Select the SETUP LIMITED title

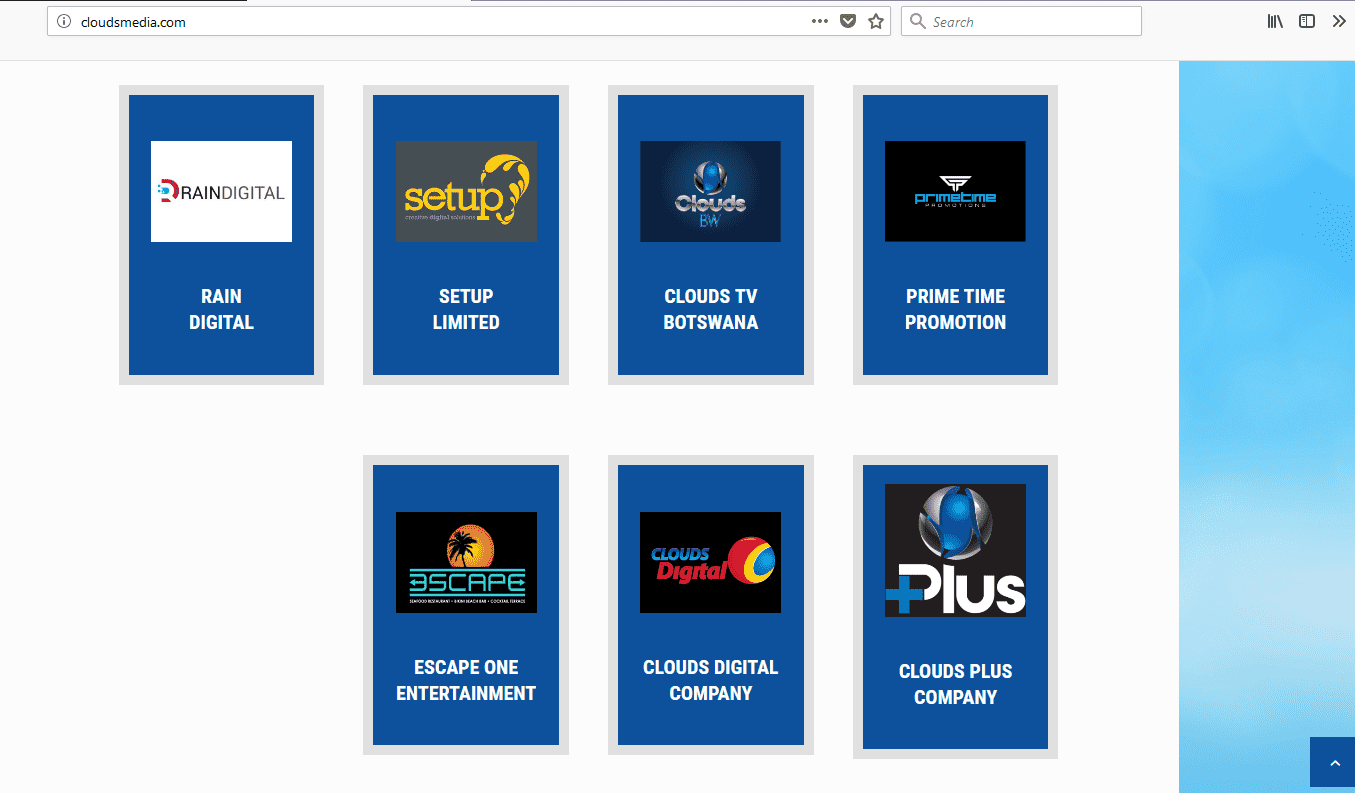[466, 309]
